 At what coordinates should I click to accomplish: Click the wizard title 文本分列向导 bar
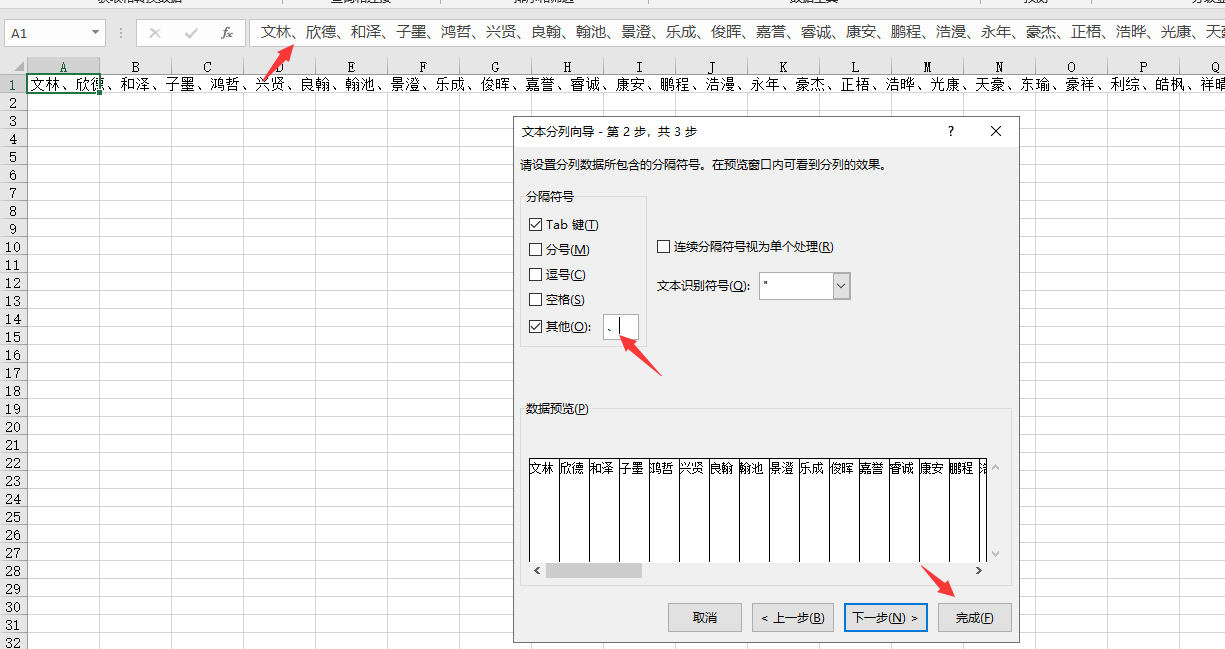(609, 131)
